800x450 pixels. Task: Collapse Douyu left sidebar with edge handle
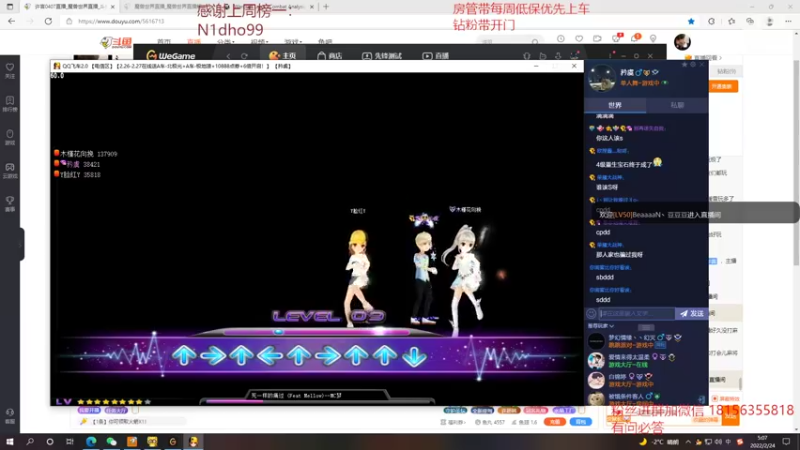pos(21,245)
